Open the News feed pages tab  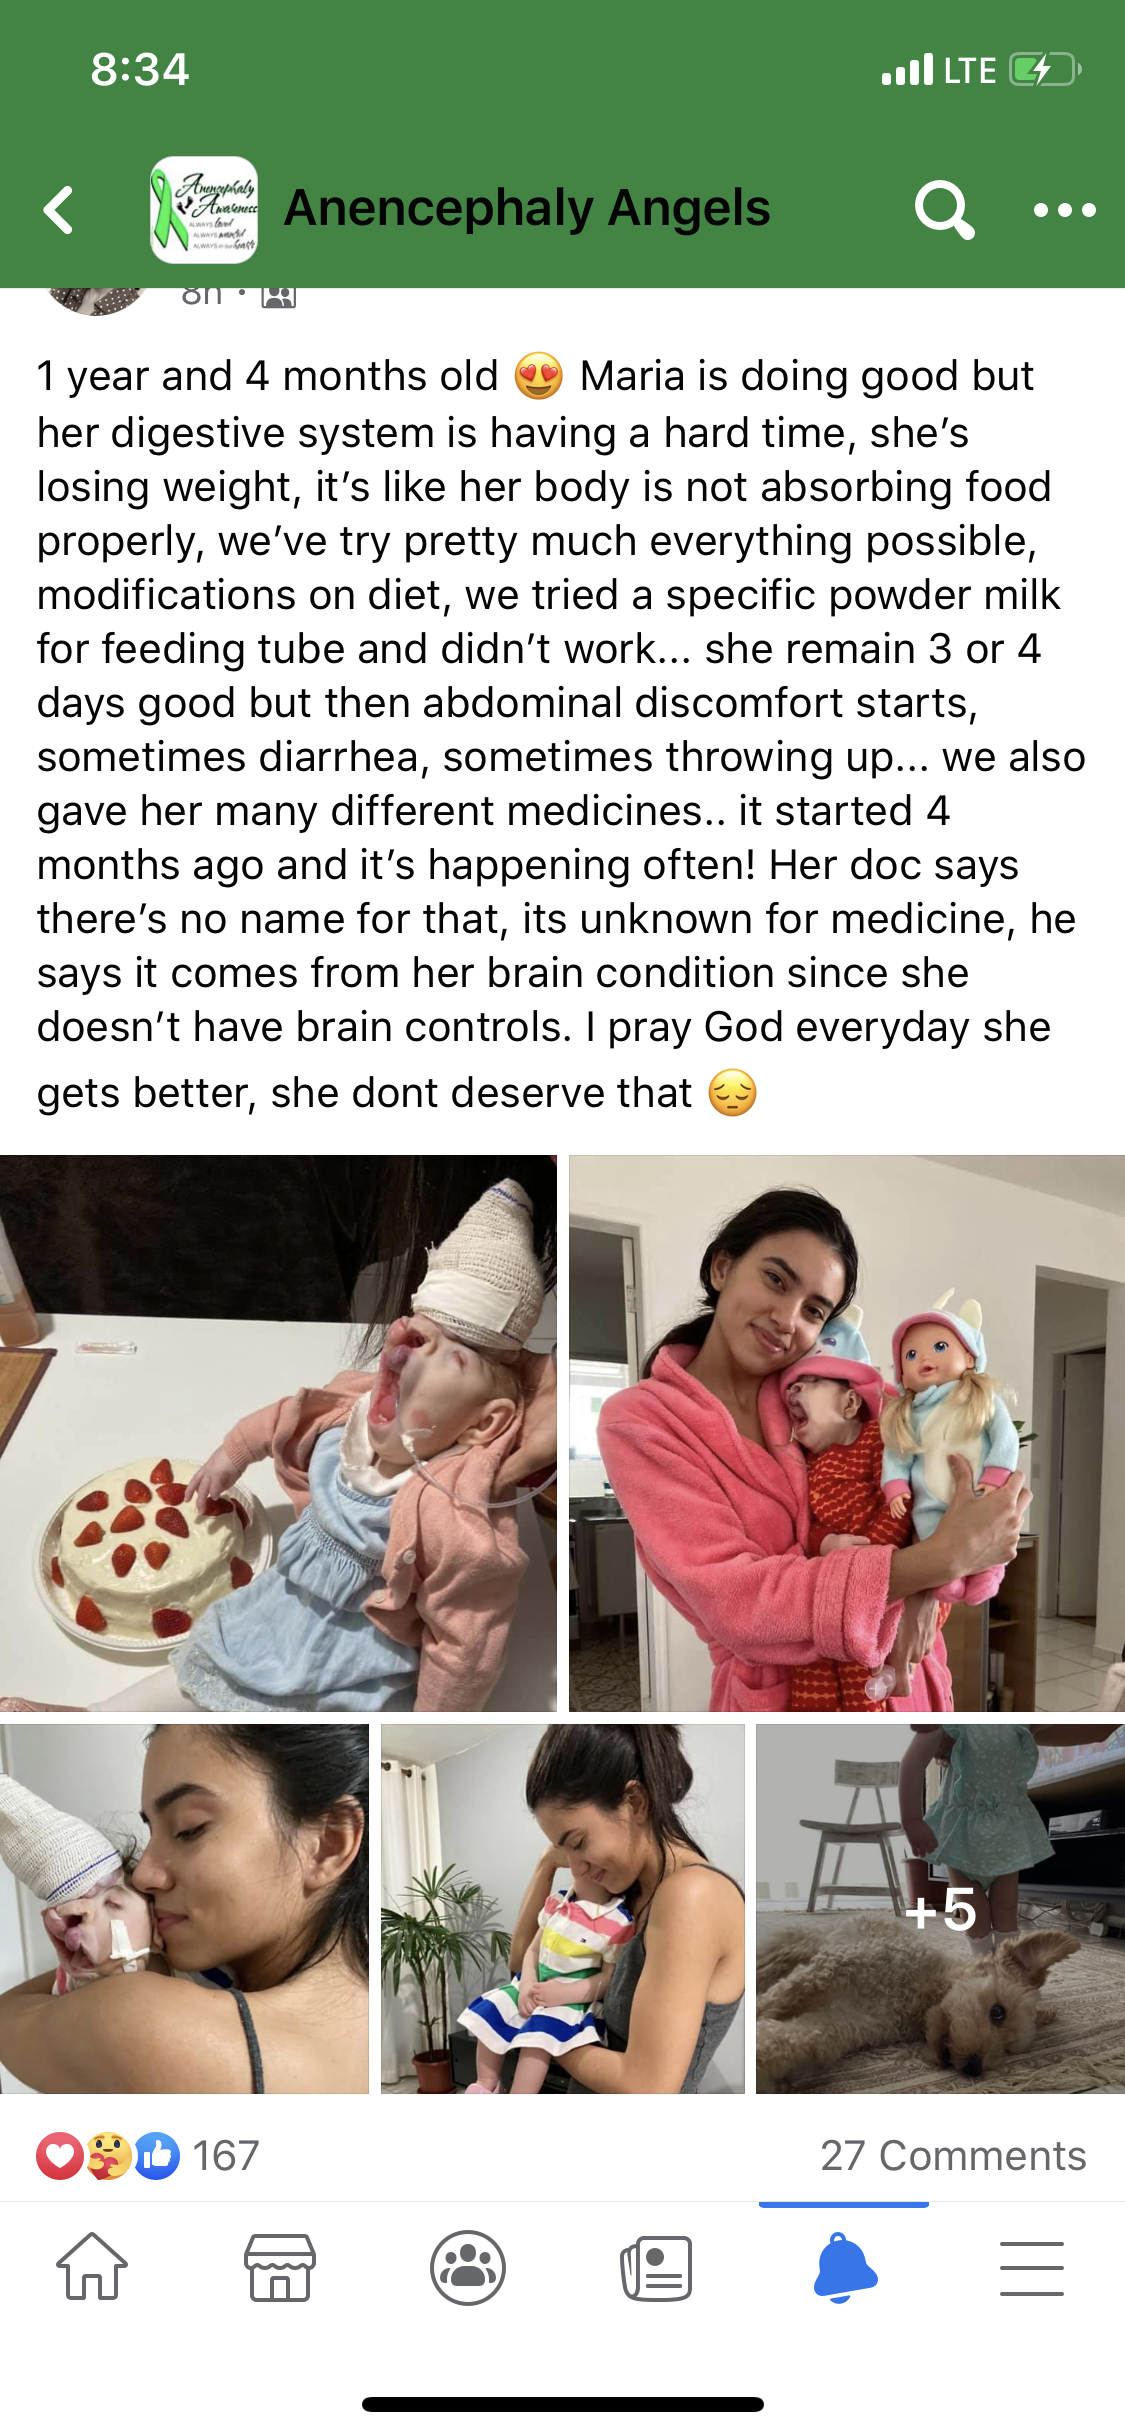click(656, 2268)
